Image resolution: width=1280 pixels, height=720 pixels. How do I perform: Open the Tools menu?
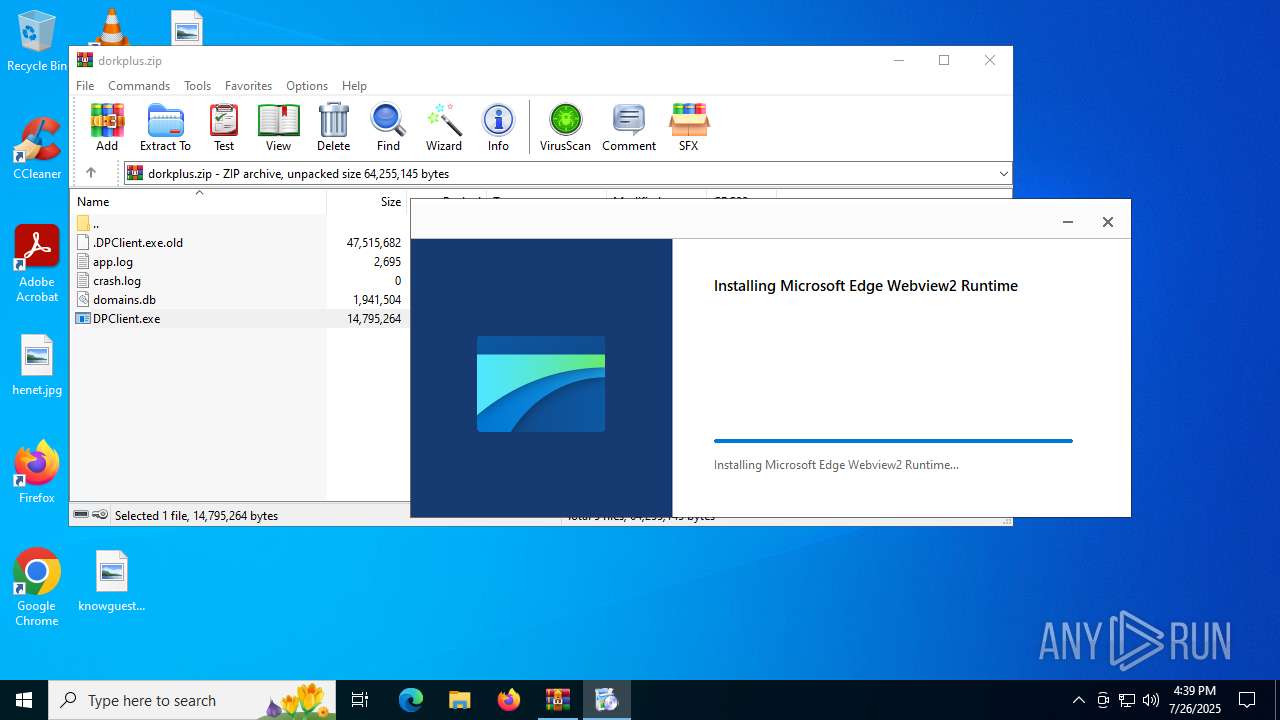197,86
